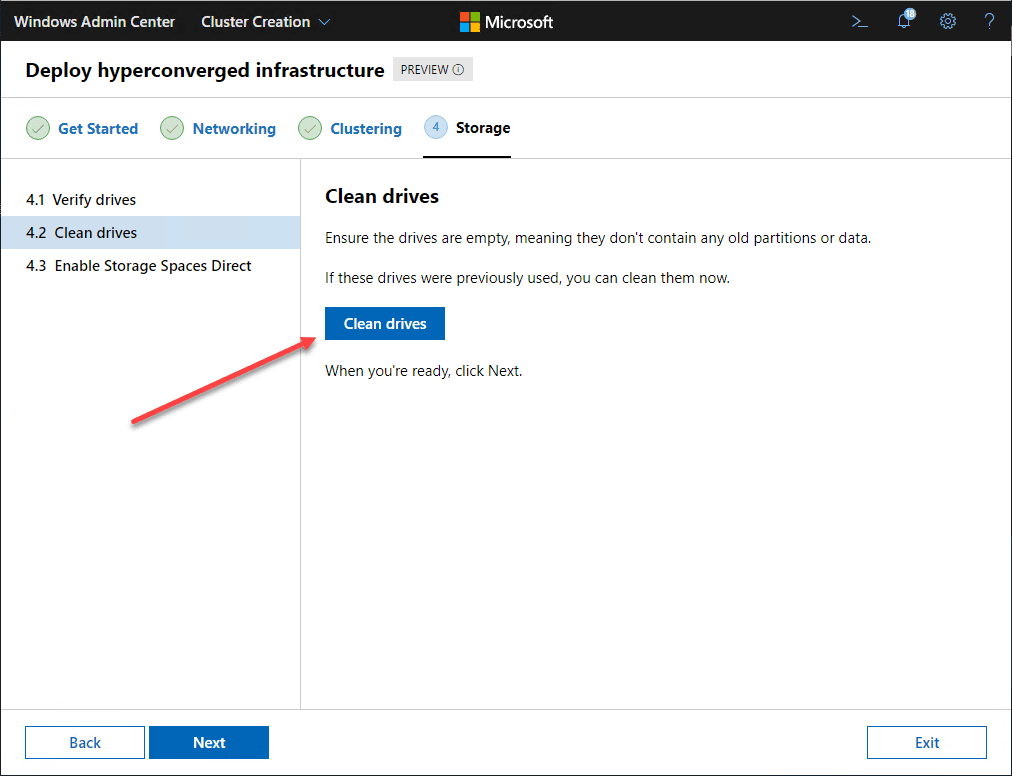Open the PowerShell console icon
1012x776 pixels.
tap(859, 21)
